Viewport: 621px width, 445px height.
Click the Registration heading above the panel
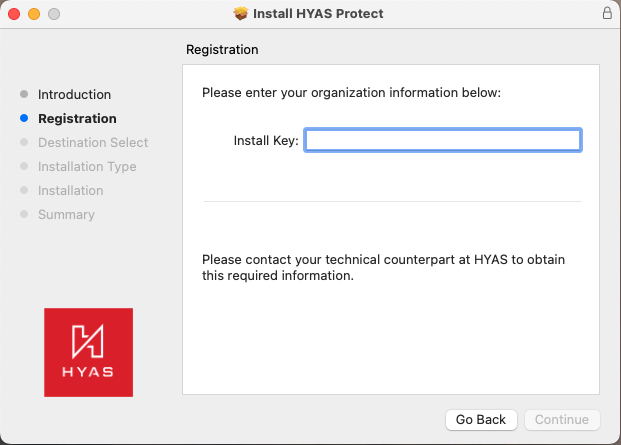222,49
